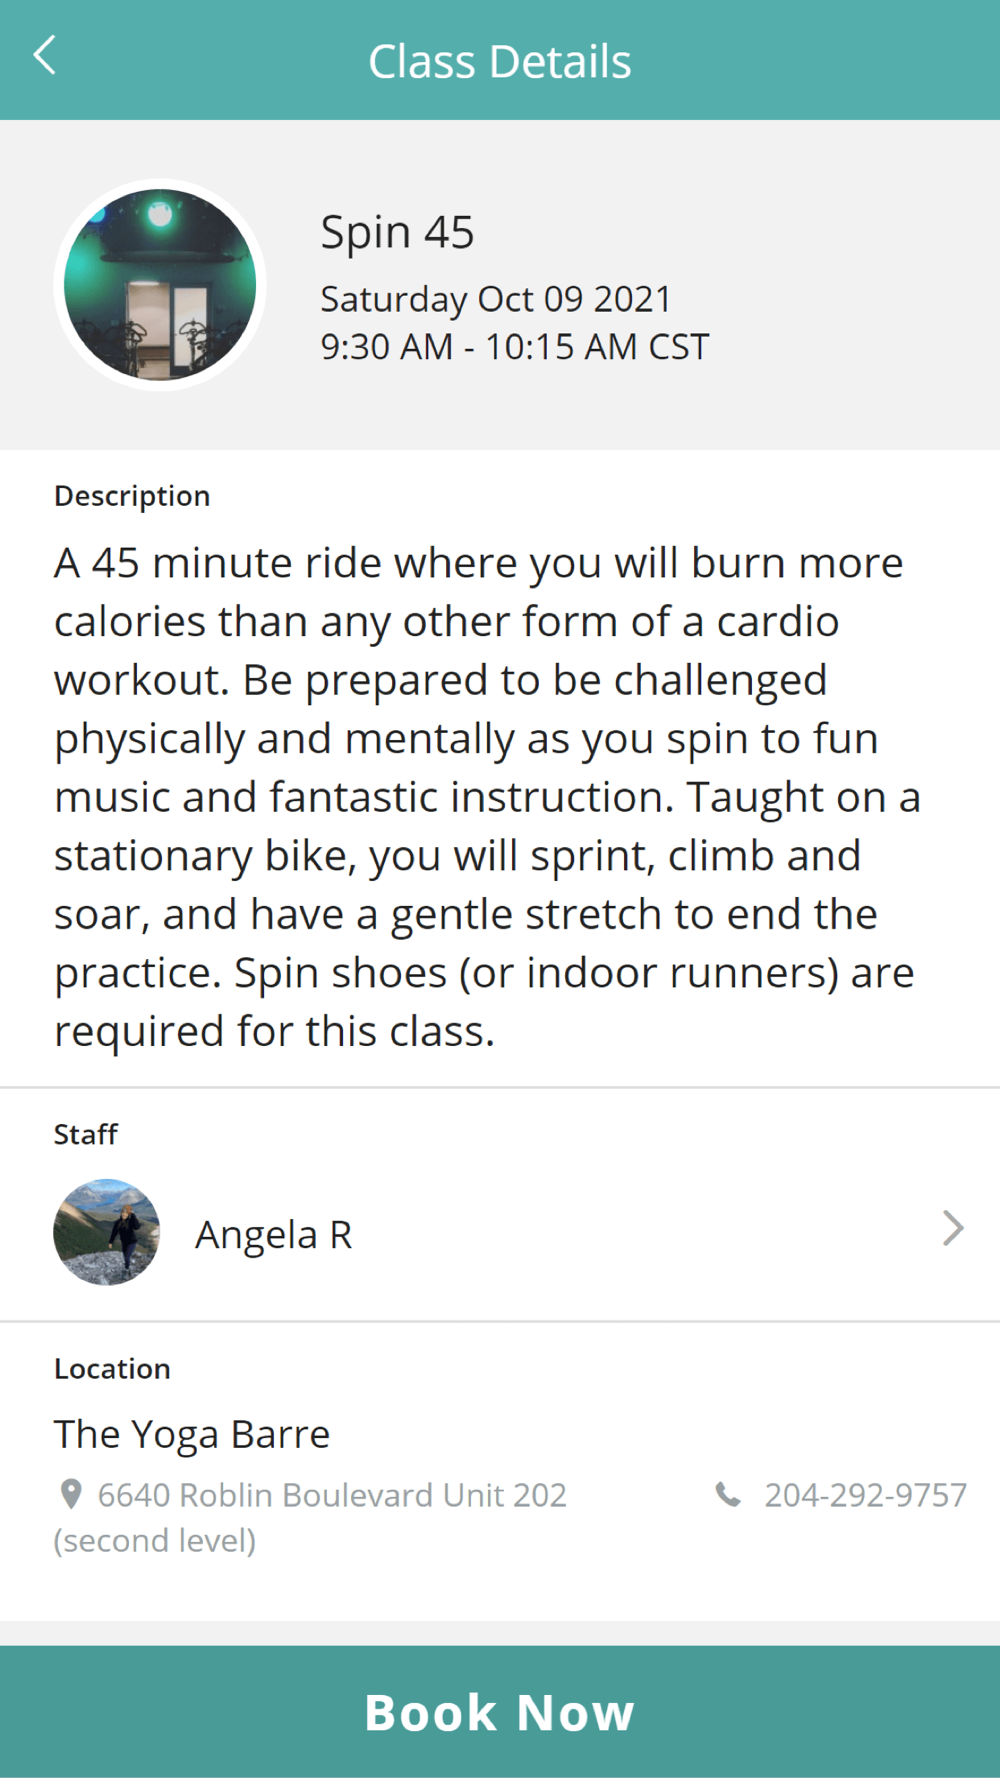Tap the (second level) address line

coord(155,1540)
